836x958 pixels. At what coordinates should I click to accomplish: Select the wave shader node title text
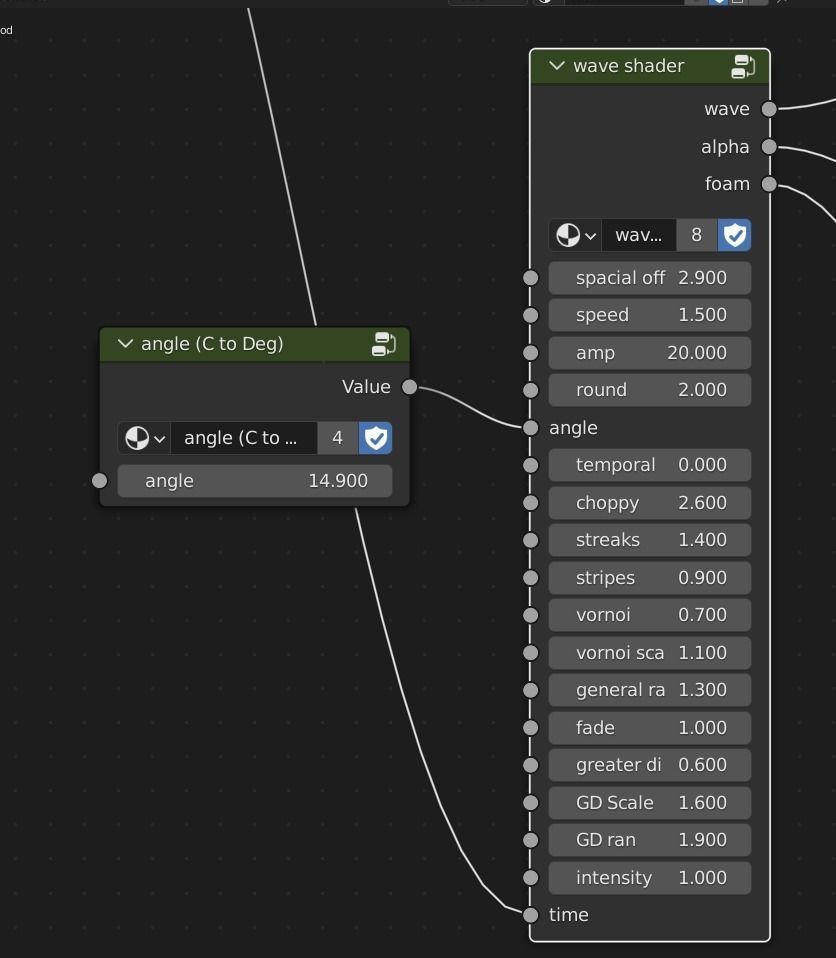pyautogui.click(x=628, y=66)
